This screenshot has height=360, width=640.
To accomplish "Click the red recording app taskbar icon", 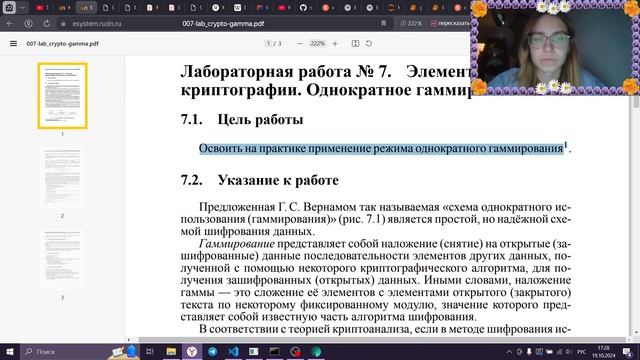I will click(295, 351).
